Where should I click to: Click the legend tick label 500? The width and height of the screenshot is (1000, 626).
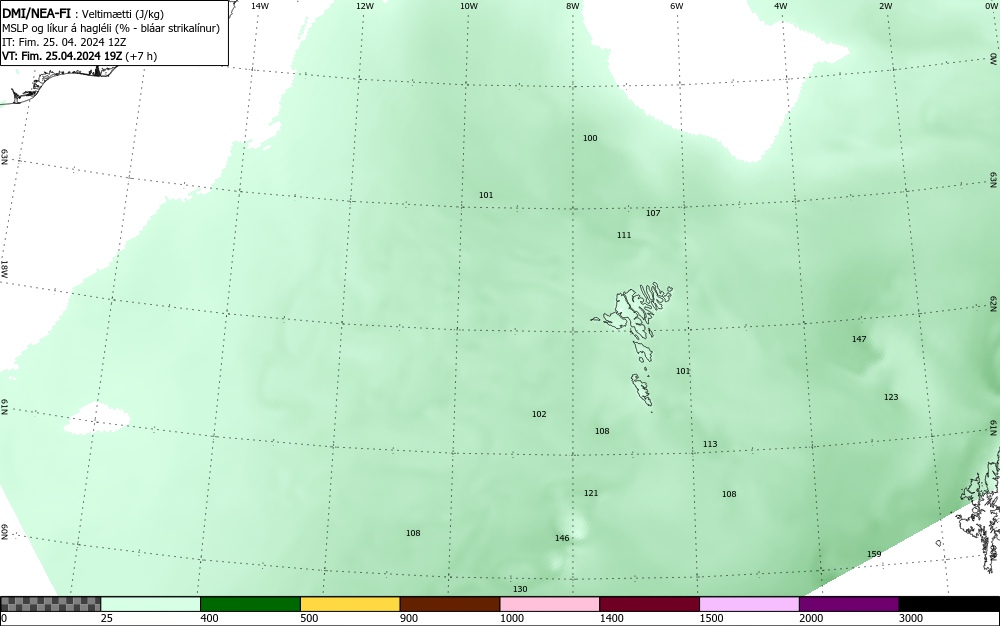[309, 618]
